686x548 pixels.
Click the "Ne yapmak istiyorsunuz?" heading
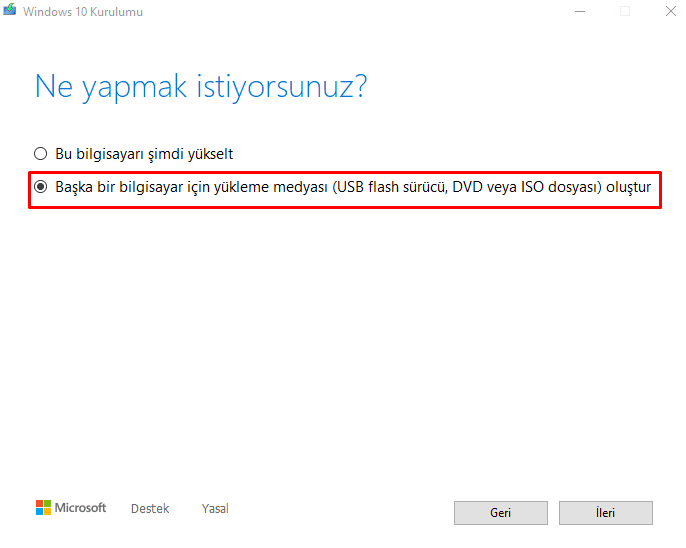[x=200, y=87]
